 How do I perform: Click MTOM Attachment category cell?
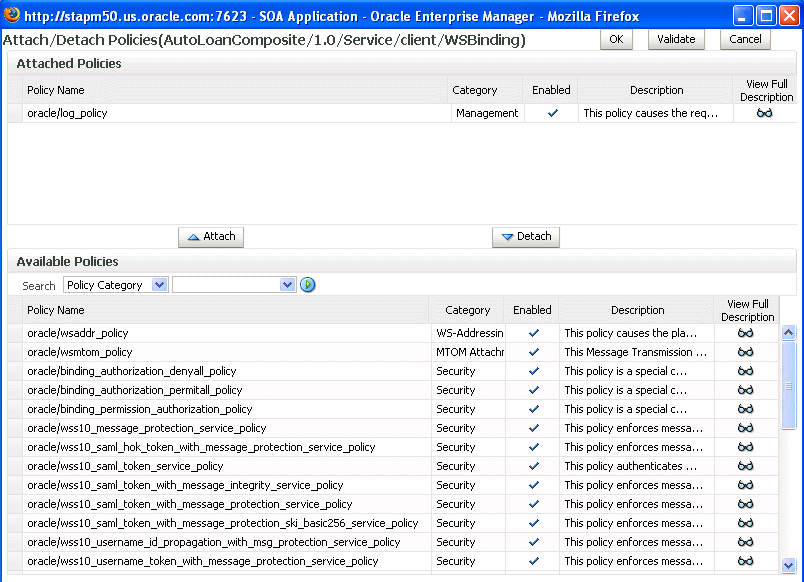[x=469, y=352]
